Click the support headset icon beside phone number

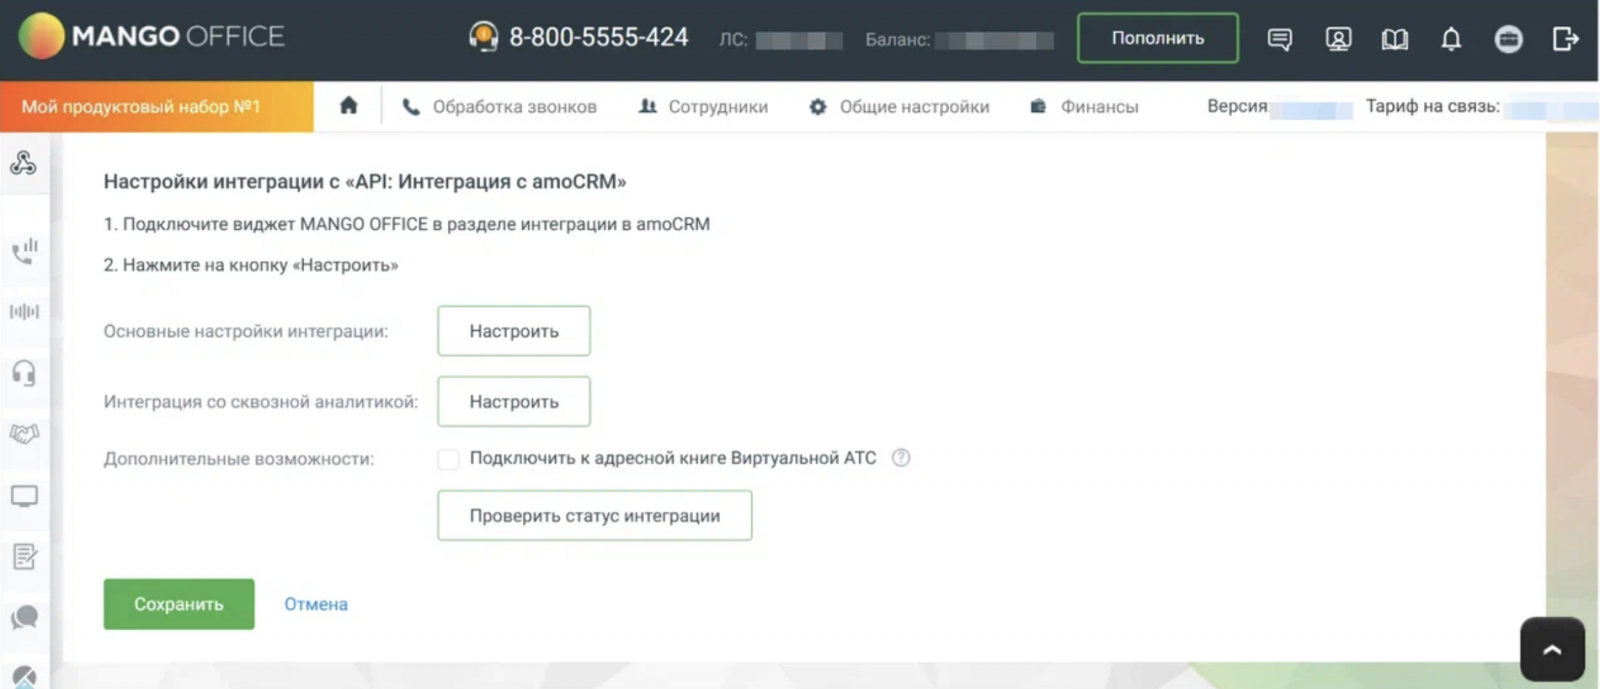pyautogui.click(x=483, y=37)
